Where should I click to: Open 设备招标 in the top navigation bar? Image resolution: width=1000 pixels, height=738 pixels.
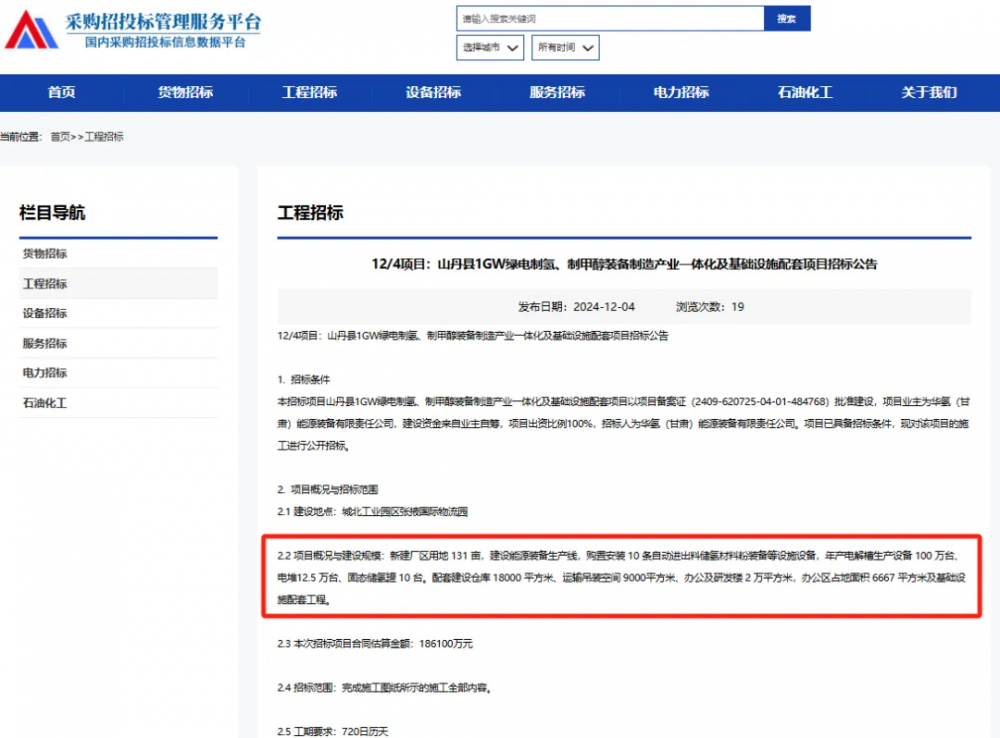pyautogui.click(x=433, y=92)
